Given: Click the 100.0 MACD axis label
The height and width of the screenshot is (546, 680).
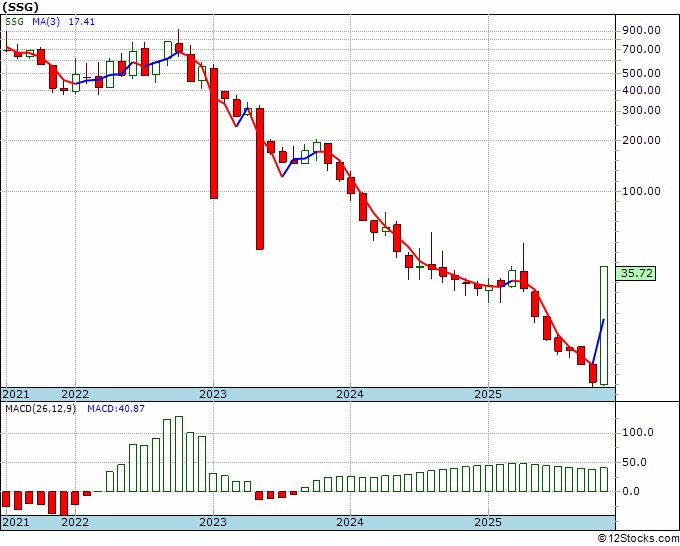Looking at the screenshot, I should tap(638, 433).
